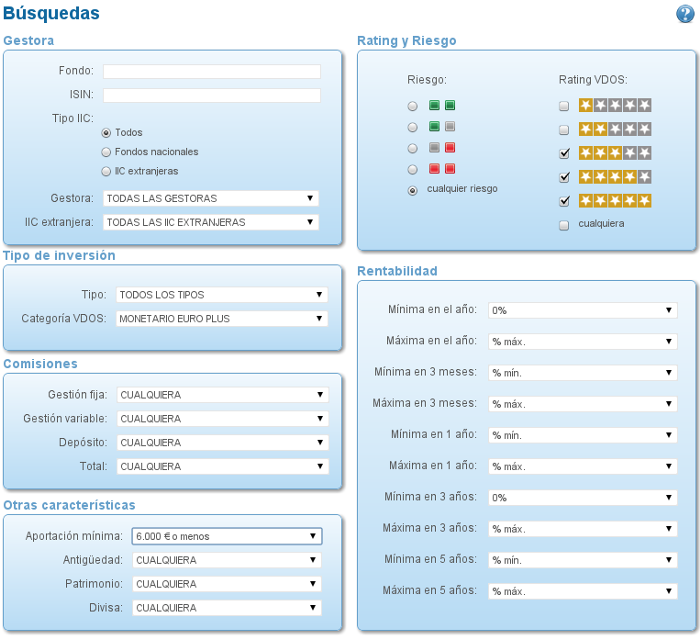The height and width of the screenshot is (639, 700).
Task: Open the help question mark icon
Action: coord(684,13)
